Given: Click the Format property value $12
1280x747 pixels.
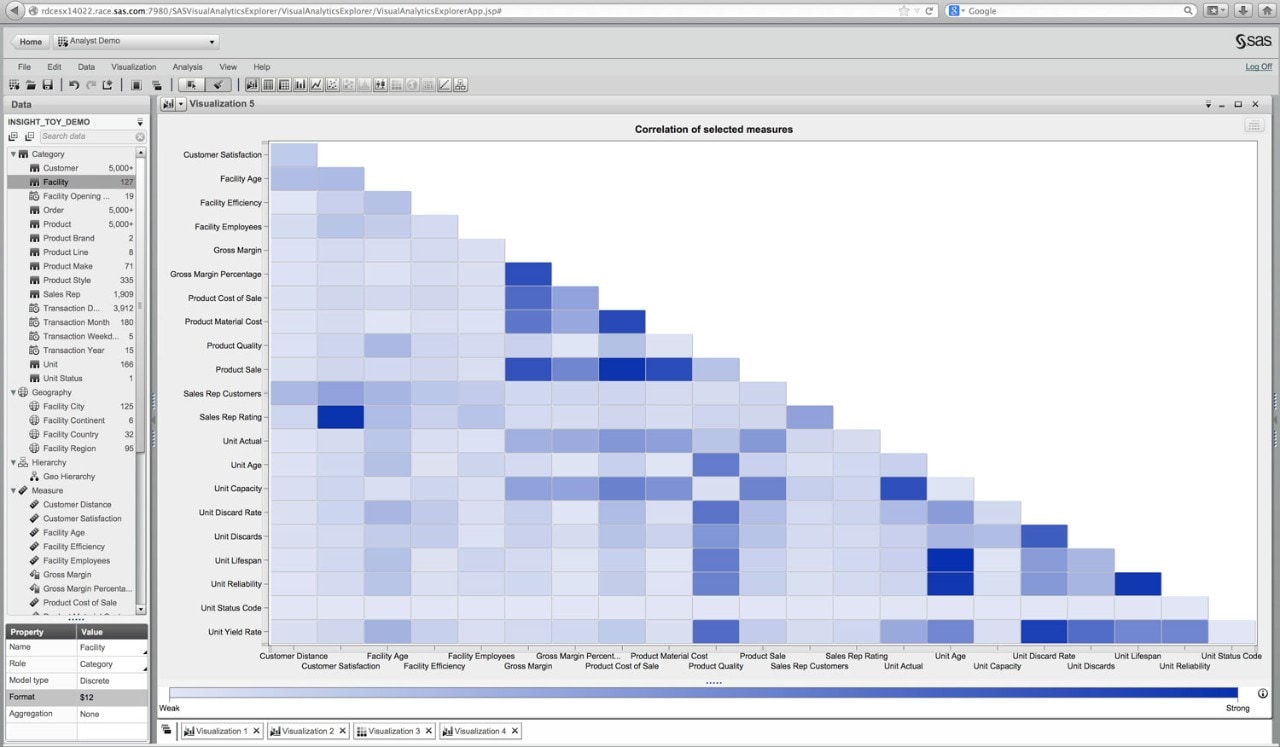Looking at the screenshot, I should pos(112,697).
